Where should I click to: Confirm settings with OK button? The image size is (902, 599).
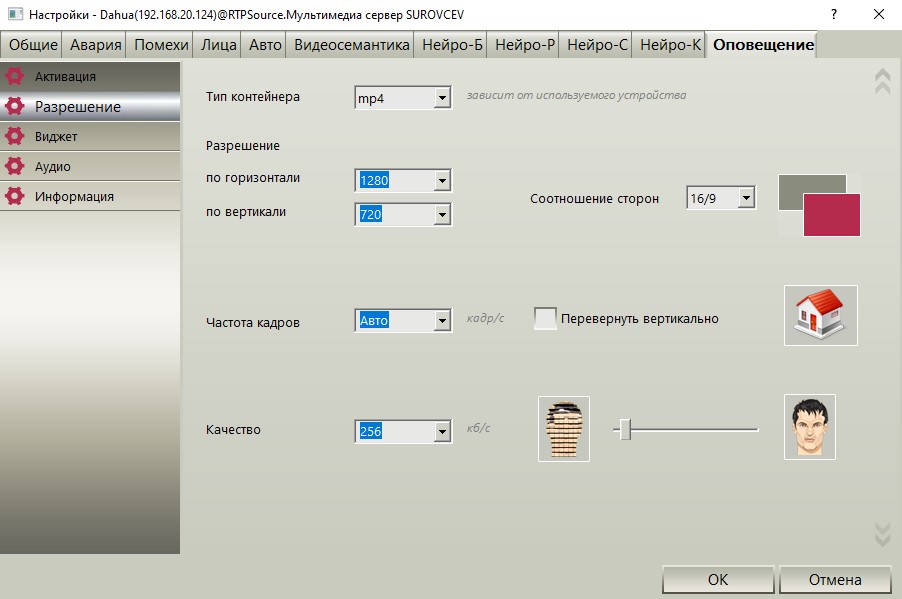tap(718, 579)
